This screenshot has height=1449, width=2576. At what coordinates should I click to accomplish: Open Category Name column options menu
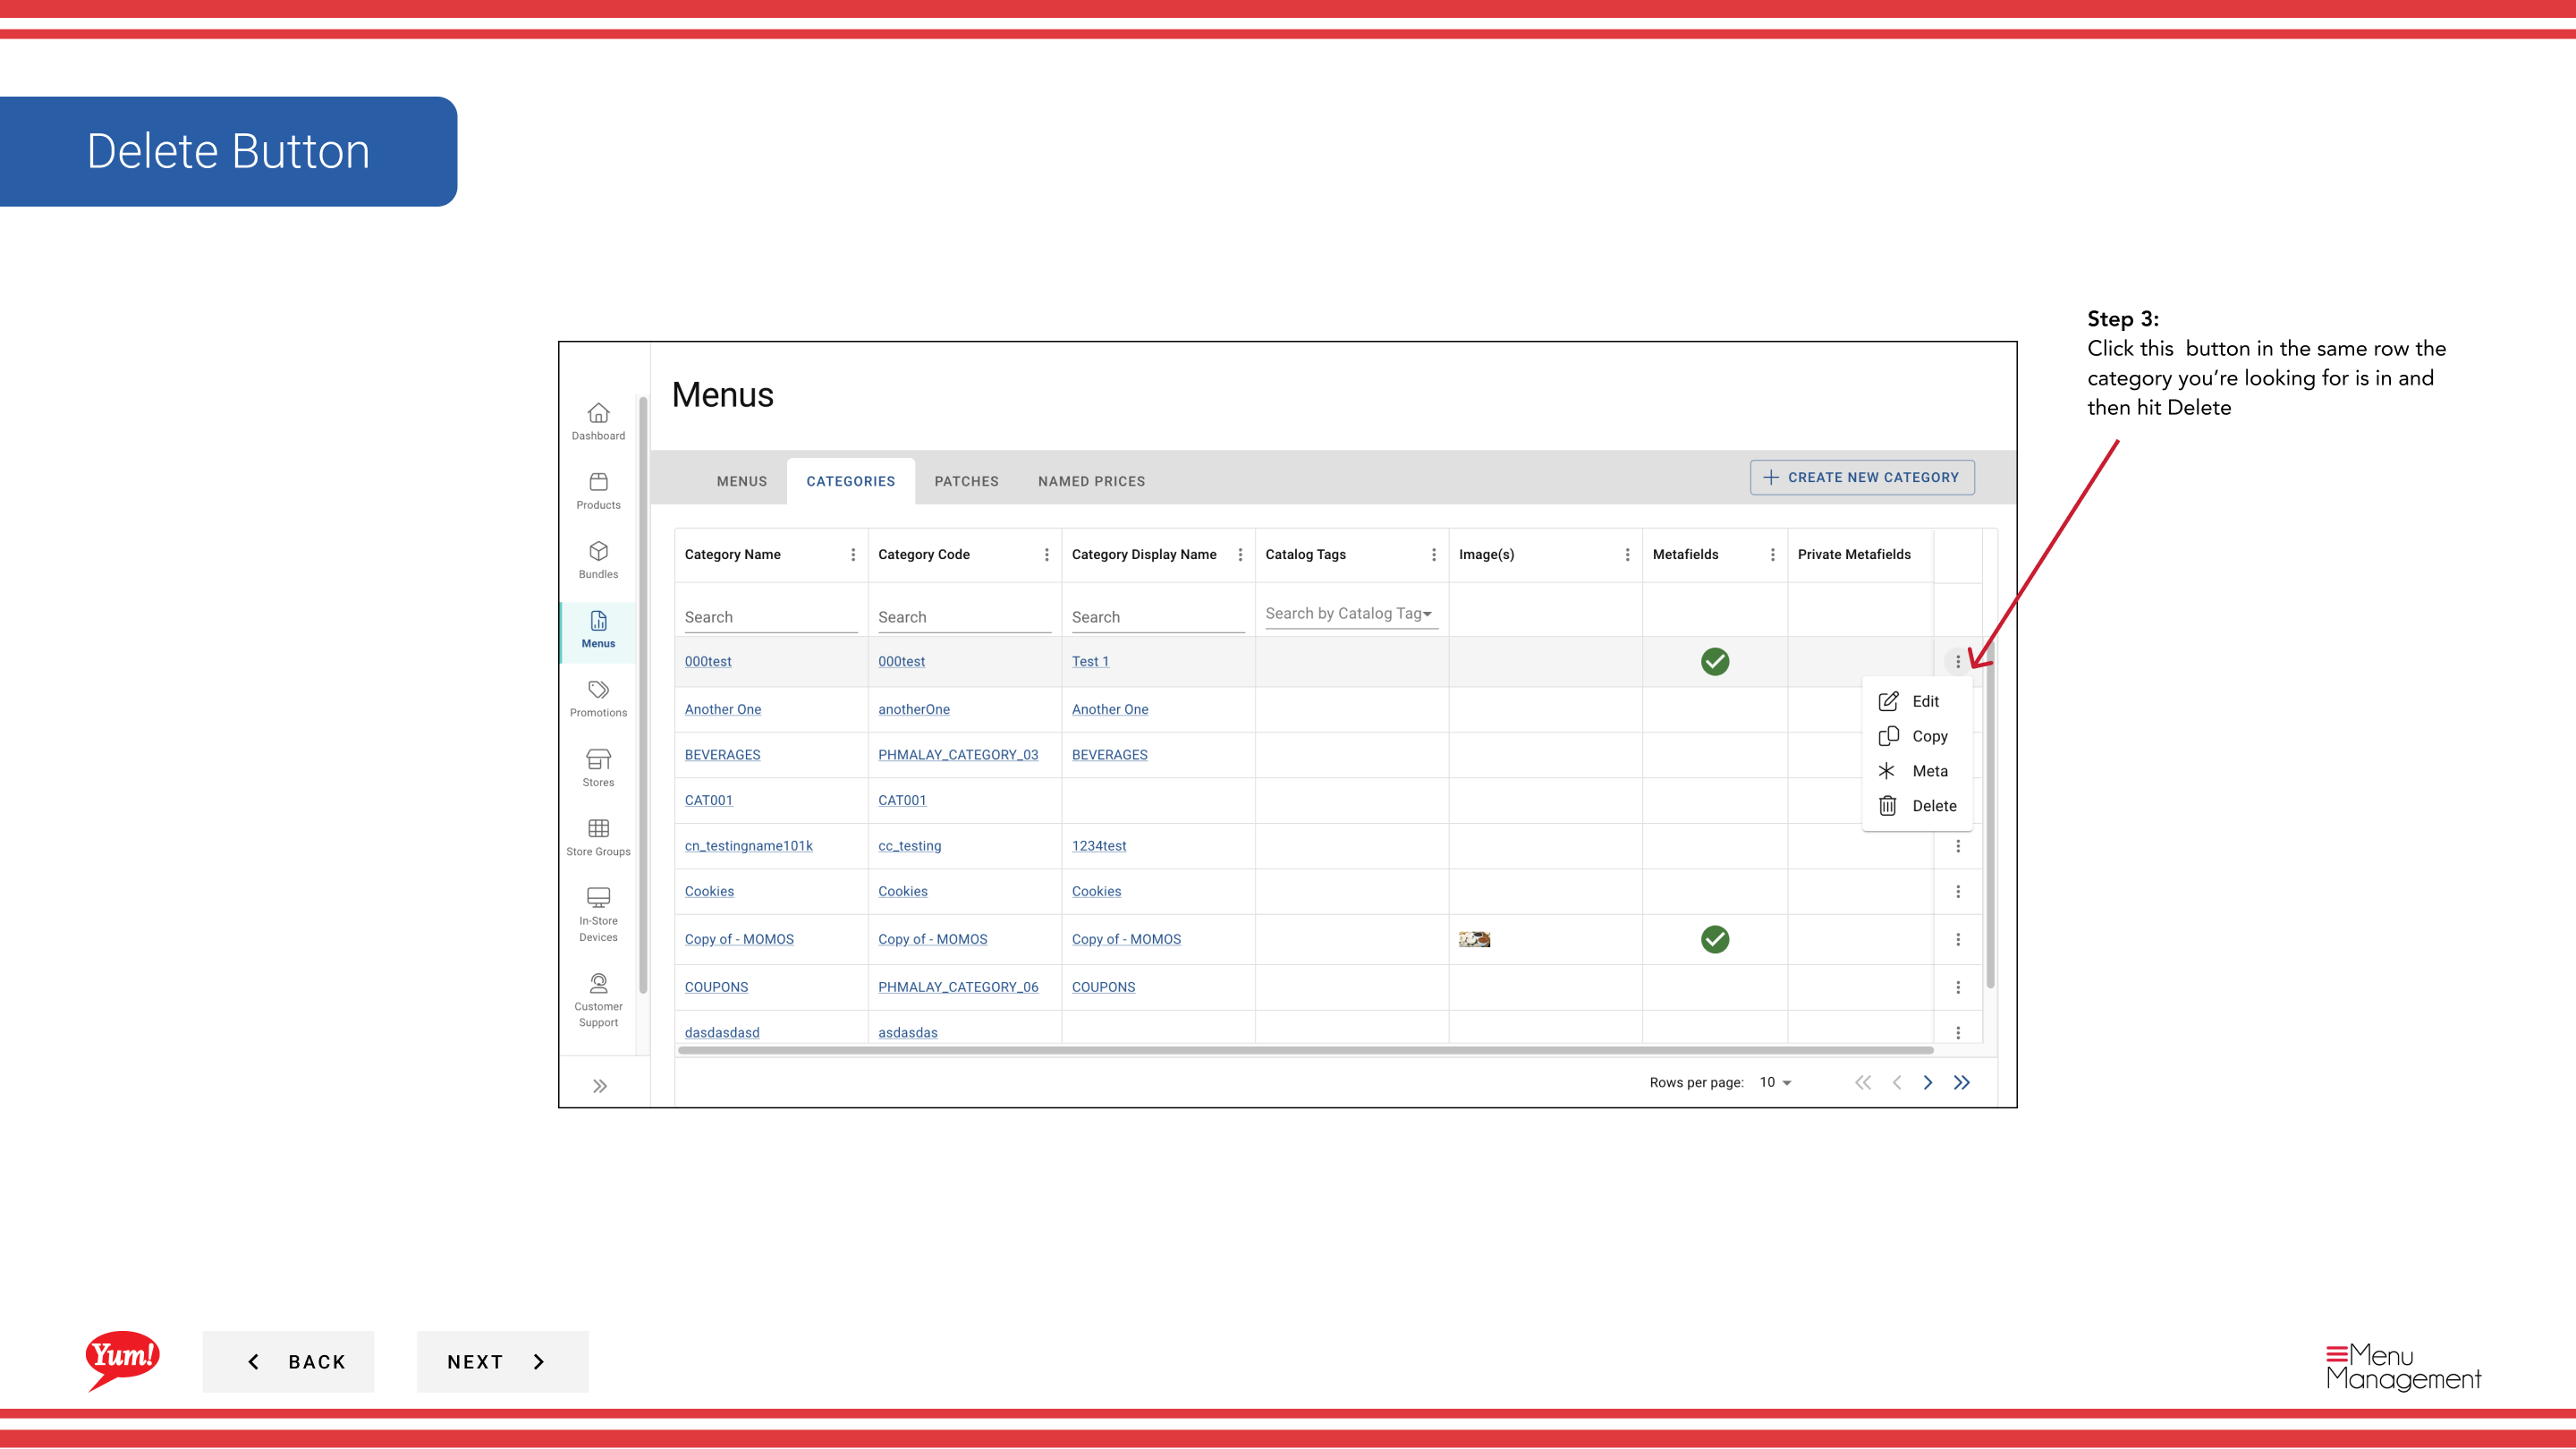click(853, 555)
